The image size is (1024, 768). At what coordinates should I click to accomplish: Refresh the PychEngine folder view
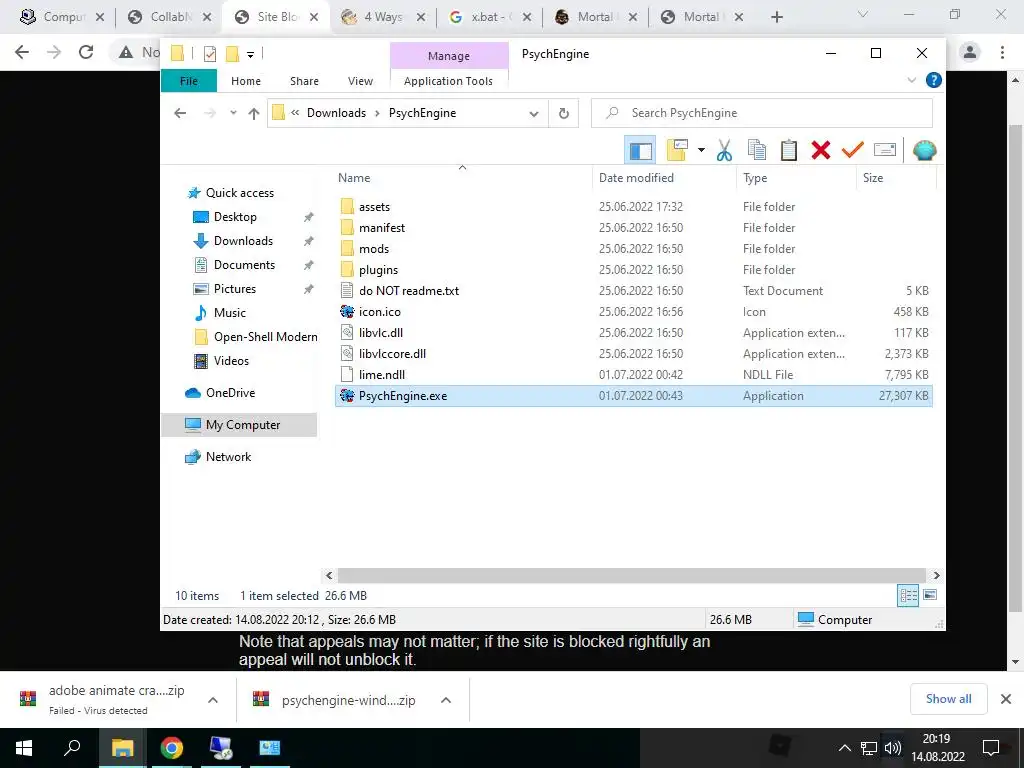564,114
